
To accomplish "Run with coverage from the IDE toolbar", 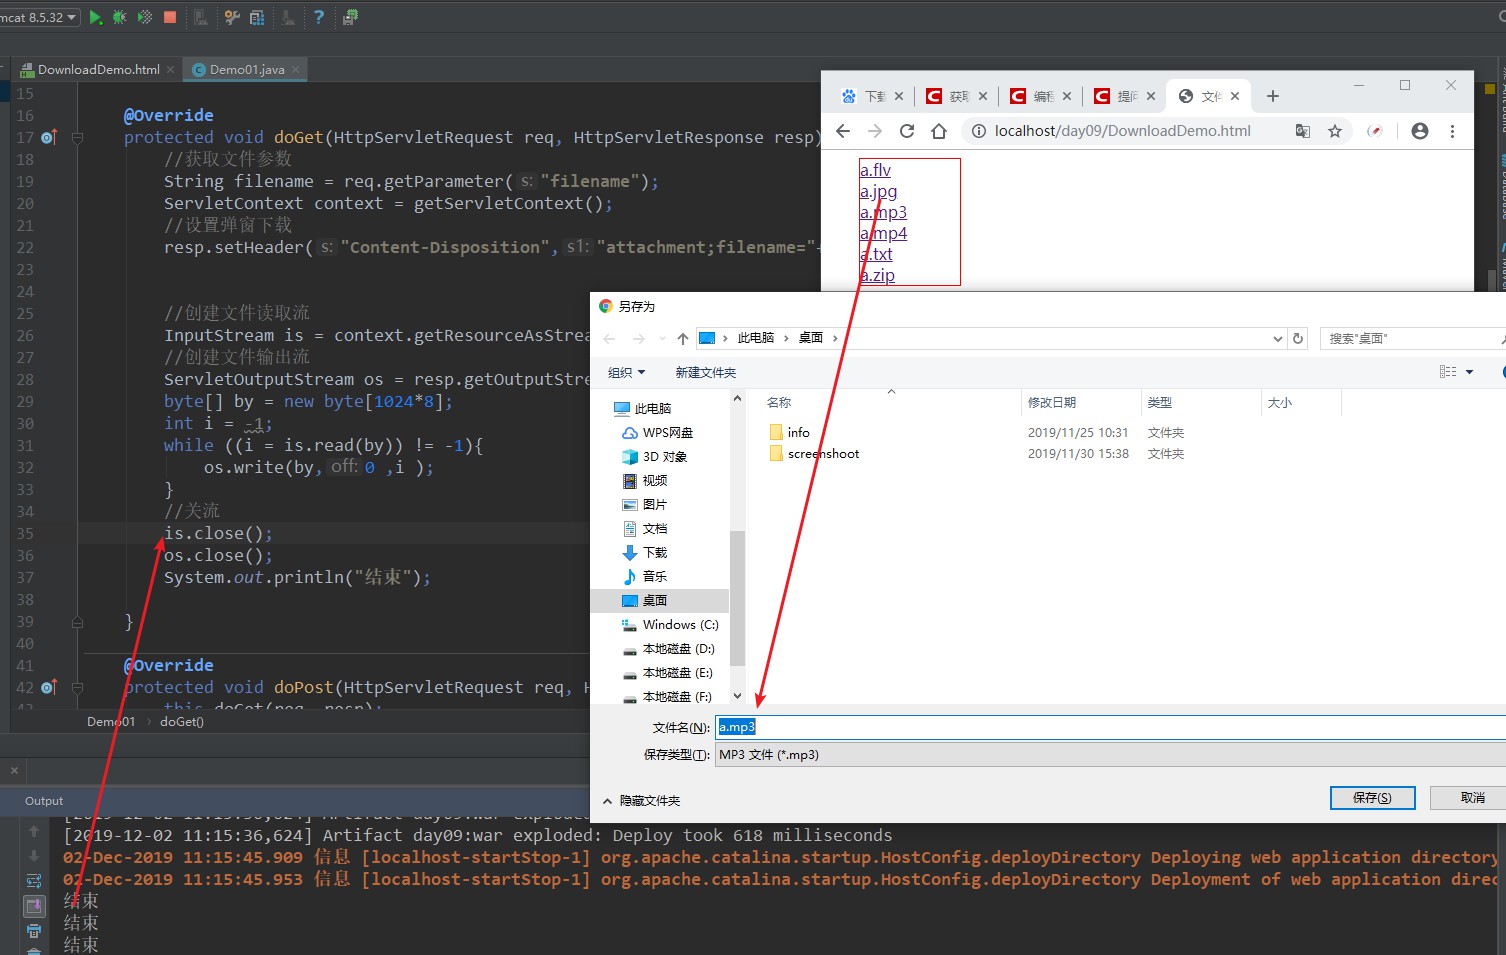I will (x=145, y=17).
